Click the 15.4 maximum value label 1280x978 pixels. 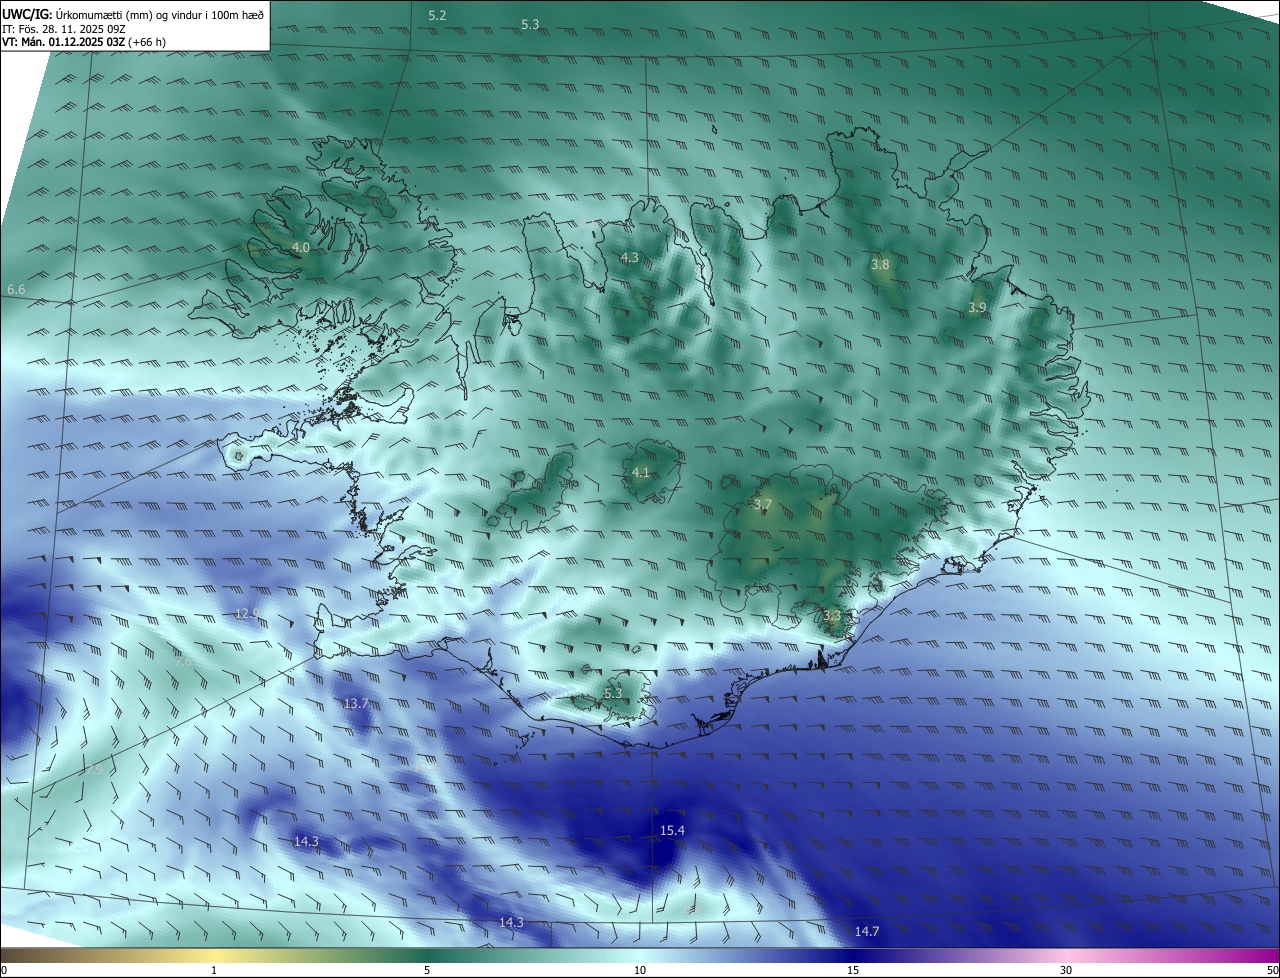[x=672, y=830]
